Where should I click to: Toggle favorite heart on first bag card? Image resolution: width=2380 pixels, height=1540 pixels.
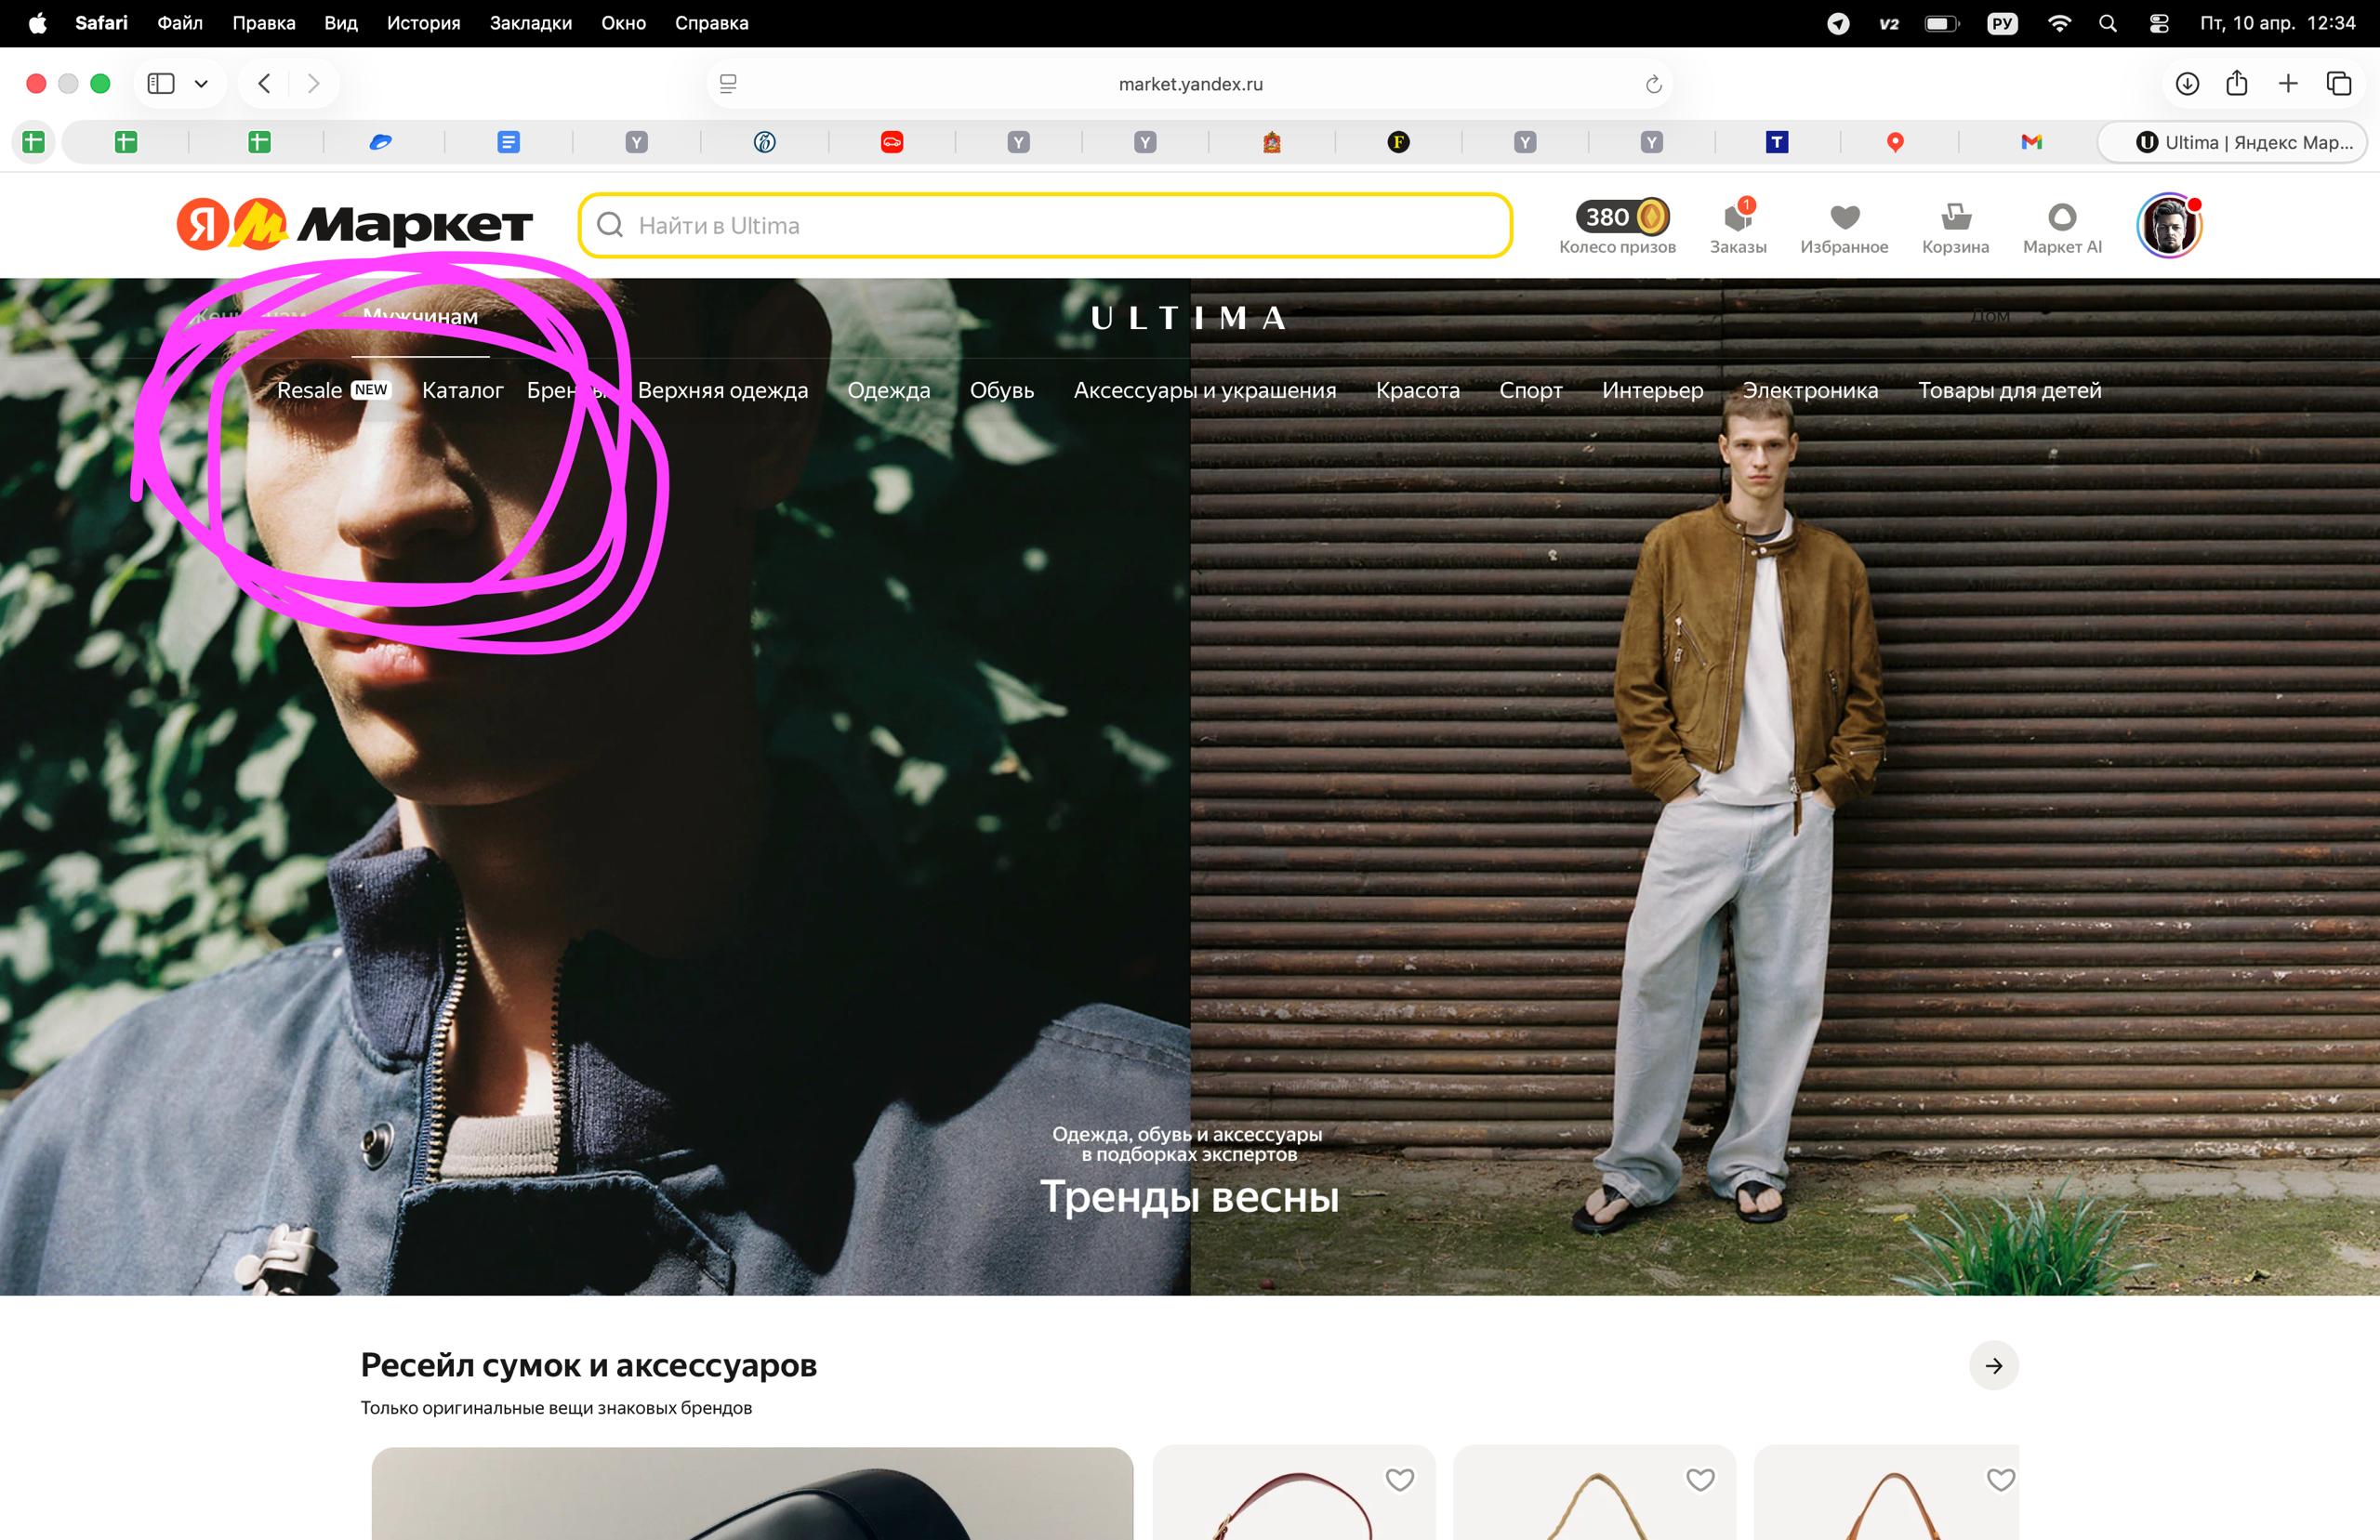(x=1399, y=1479)
